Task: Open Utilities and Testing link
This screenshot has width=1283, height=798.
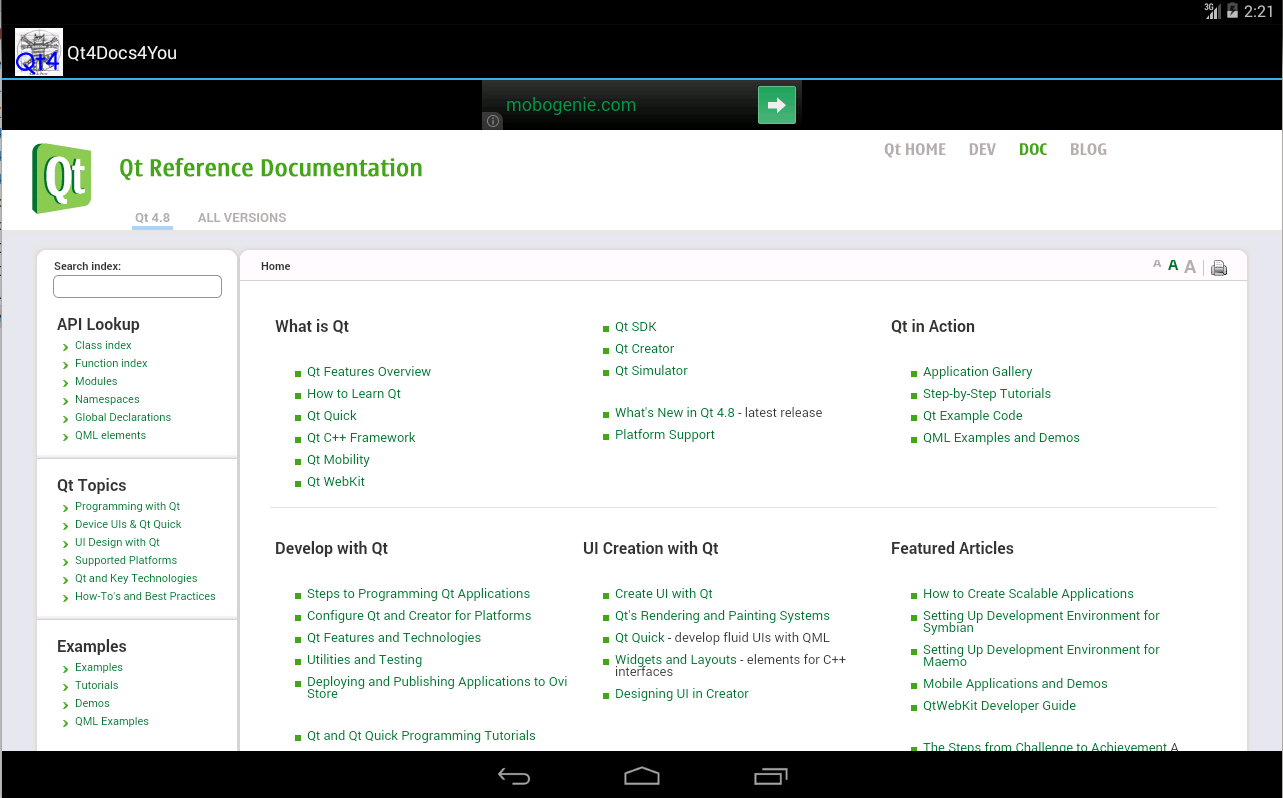Action: [x=364, y=659]
